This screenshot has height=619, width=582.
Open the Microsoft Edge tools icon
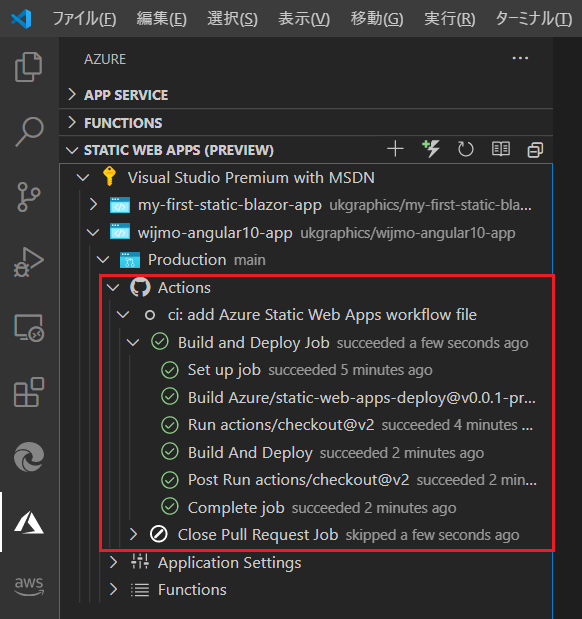coord(28,457)
